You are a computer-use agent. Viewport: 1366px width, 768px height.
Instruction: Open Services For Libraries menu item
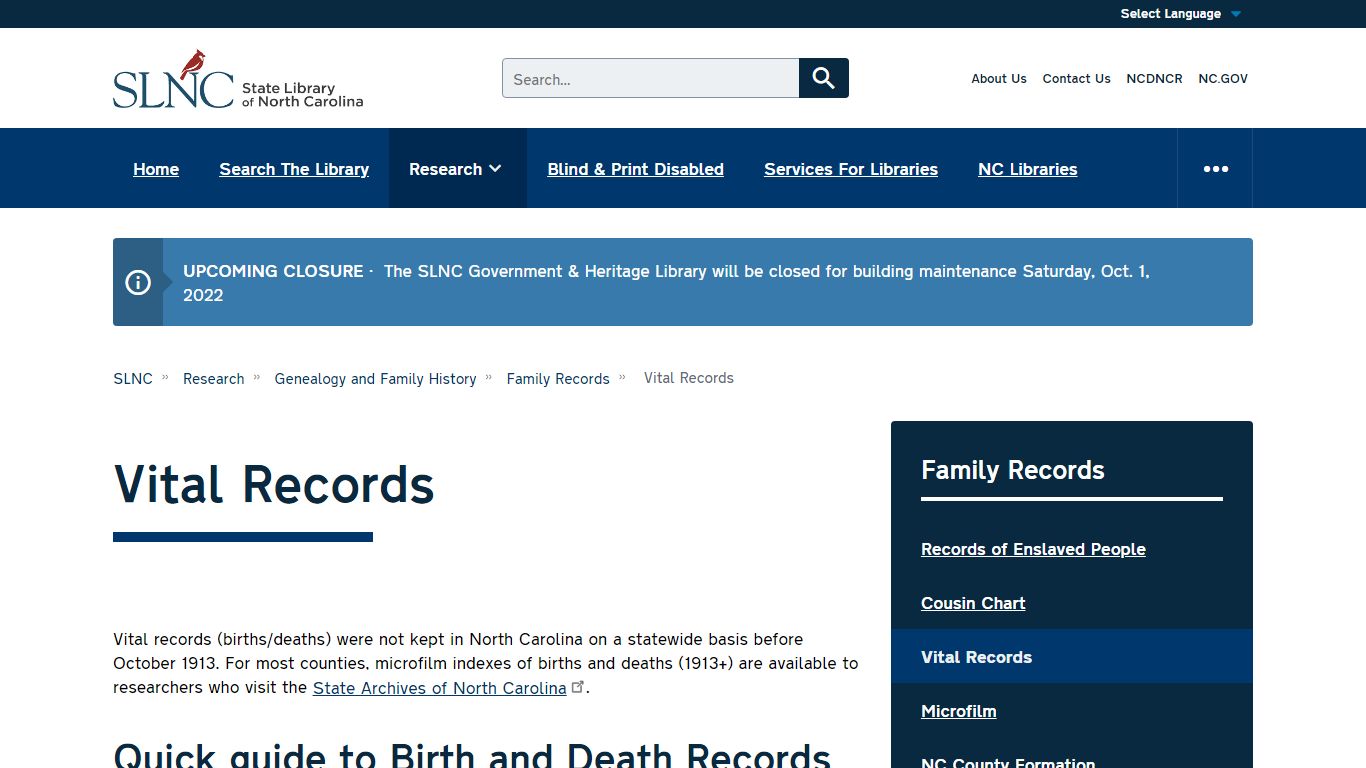pyautogui.click(x=851, y=169)
